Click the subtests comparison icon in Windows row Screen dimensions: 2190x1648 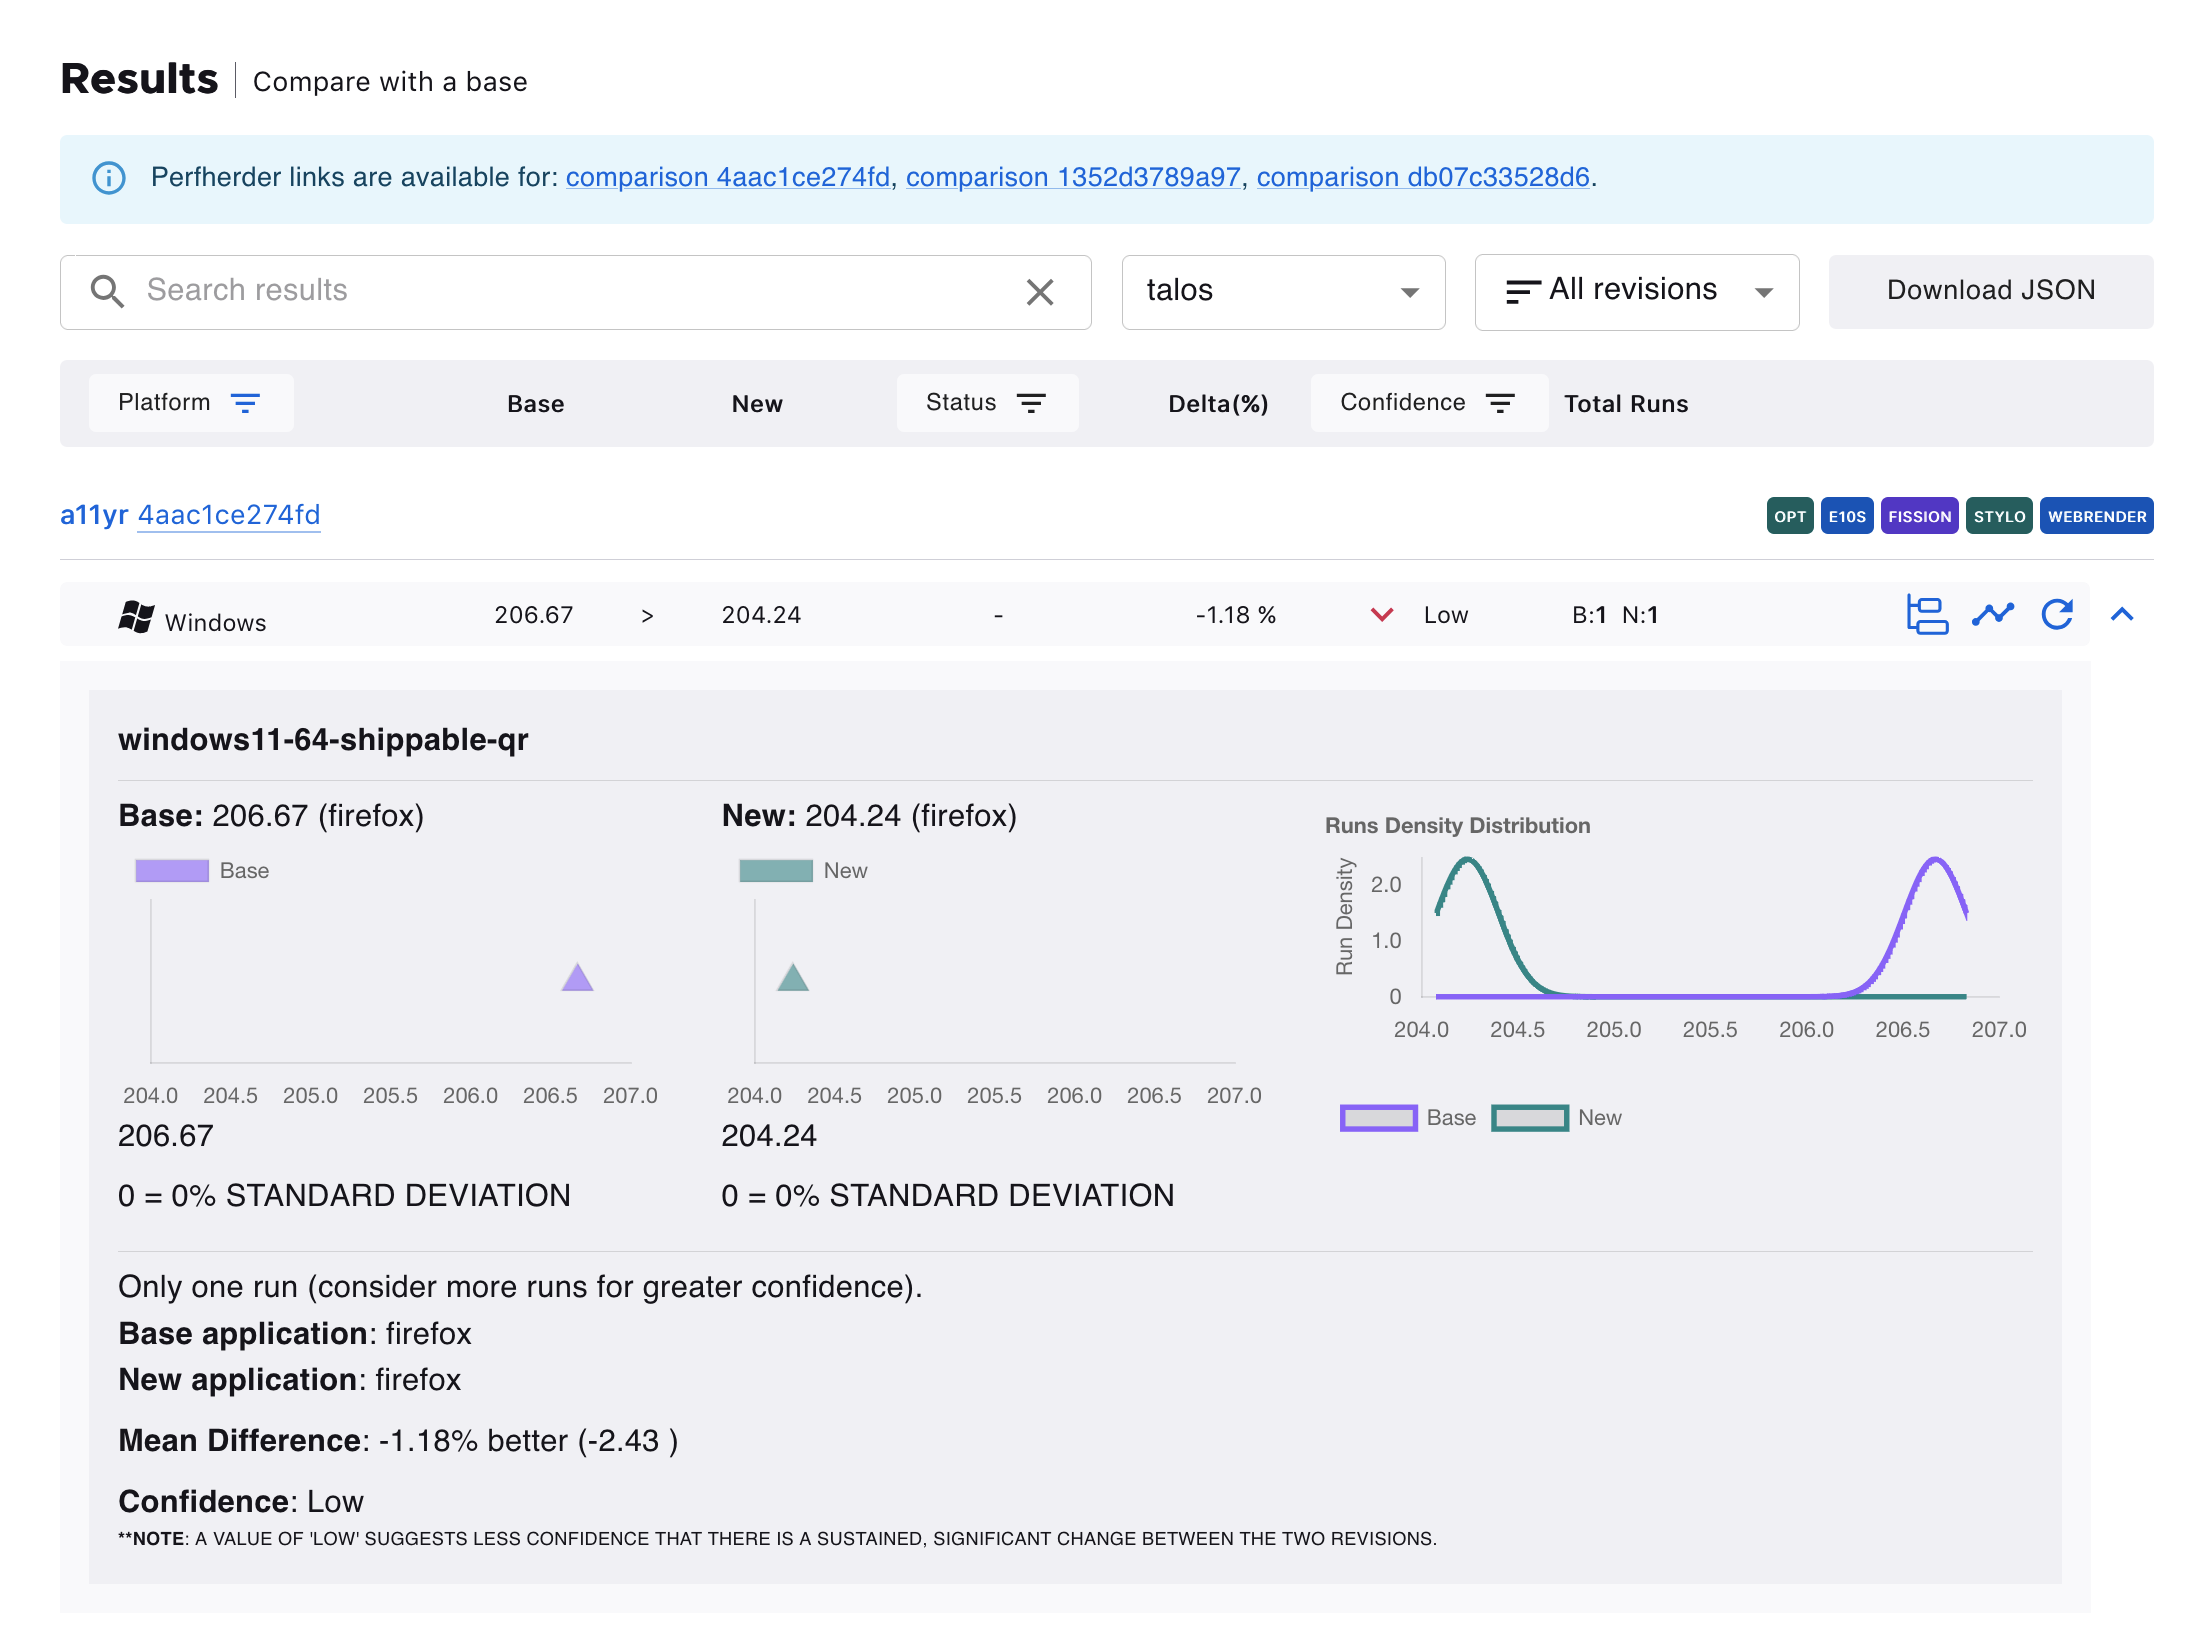click(1926, 614)
